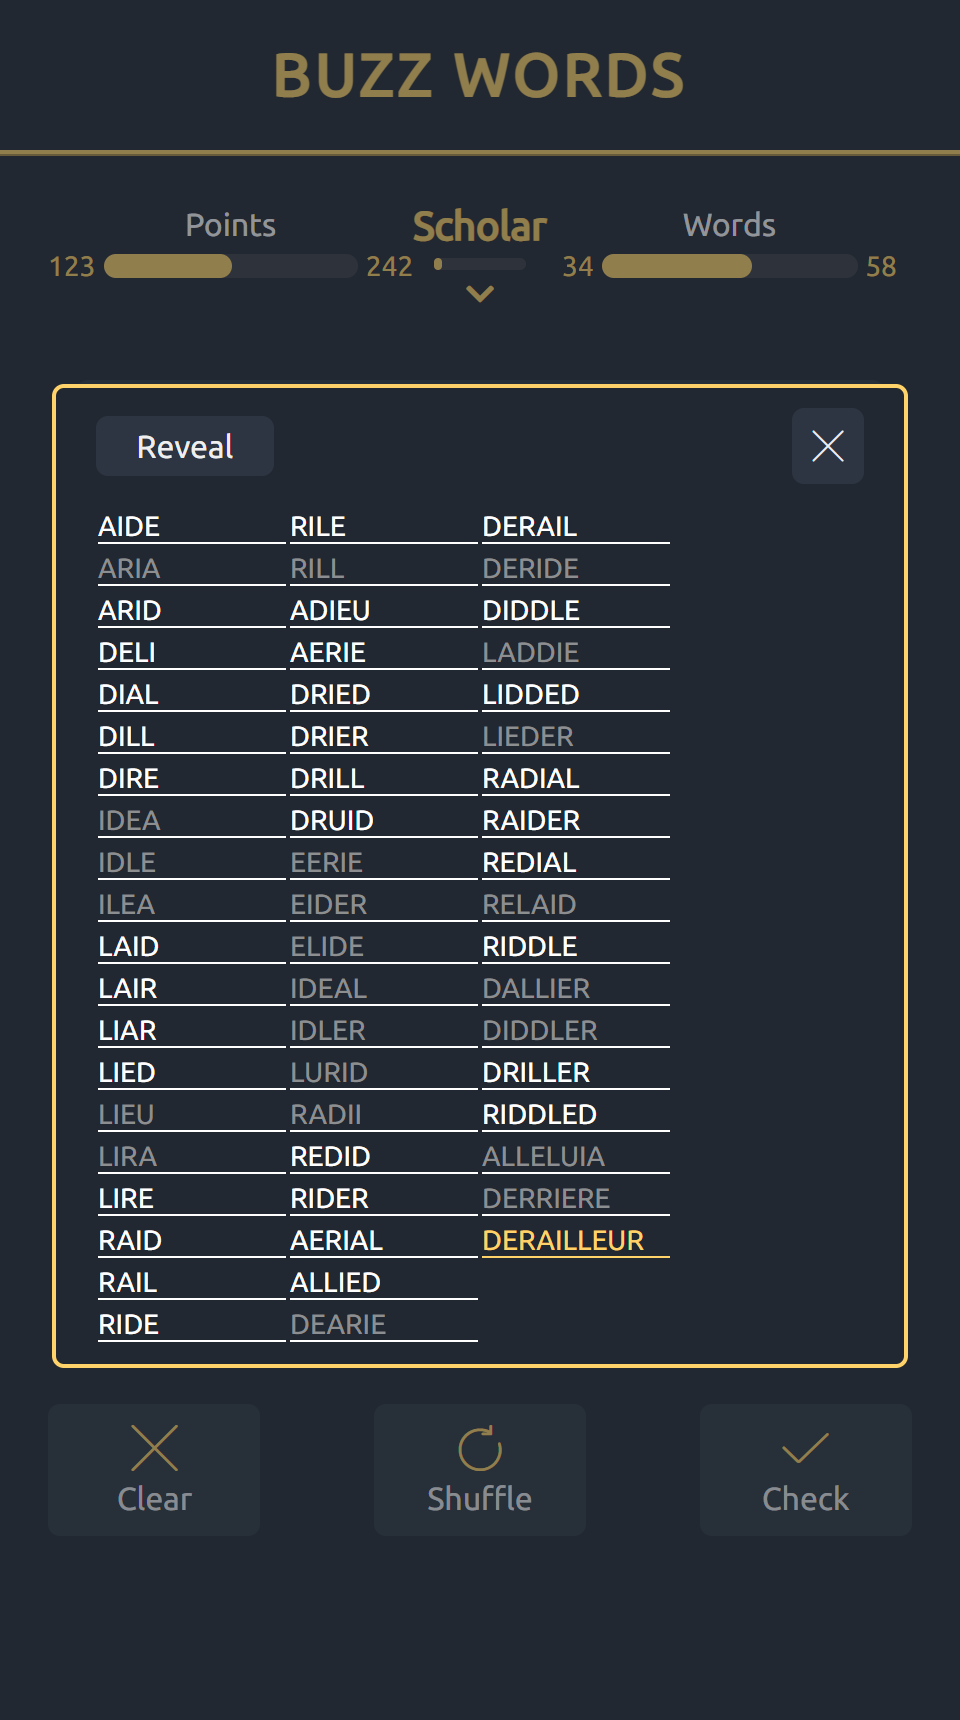Click the Check checkmark icon

(805, 1448)
